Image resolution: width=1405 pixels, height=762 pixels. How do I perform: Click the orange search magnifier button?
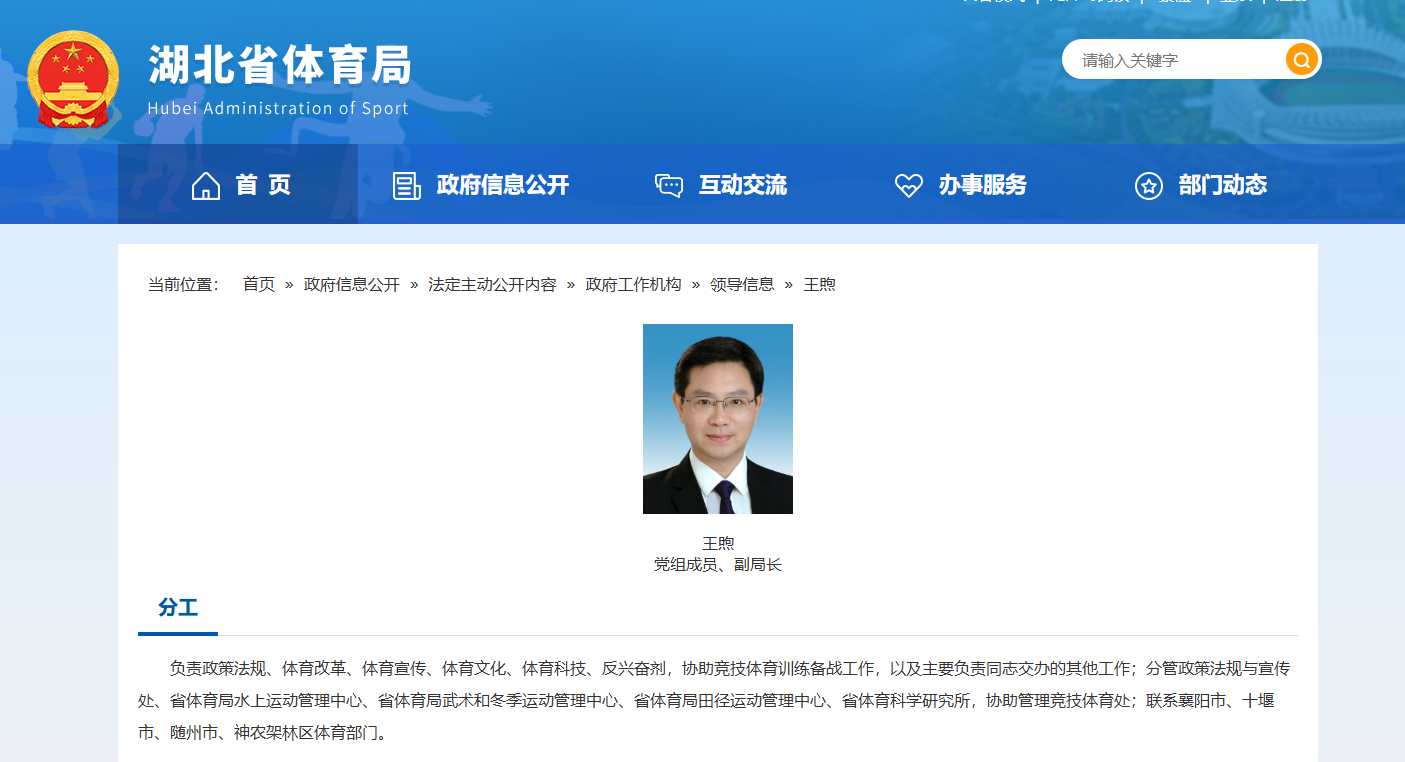[1301, 60]
